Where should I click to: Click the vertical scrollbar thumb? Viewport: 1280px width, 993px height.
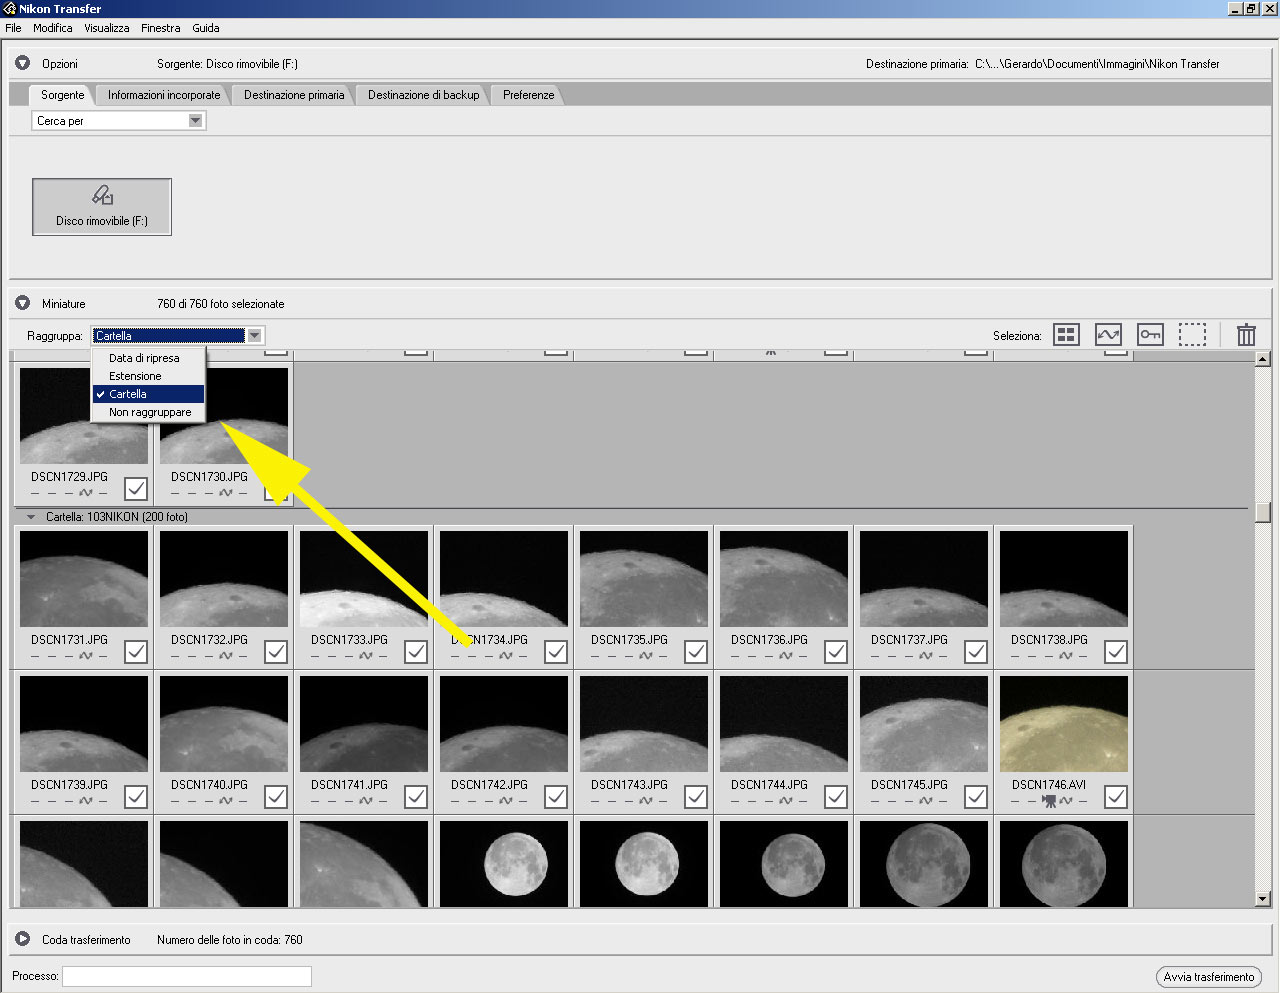pyautogui.click(x=1263, y=512)
